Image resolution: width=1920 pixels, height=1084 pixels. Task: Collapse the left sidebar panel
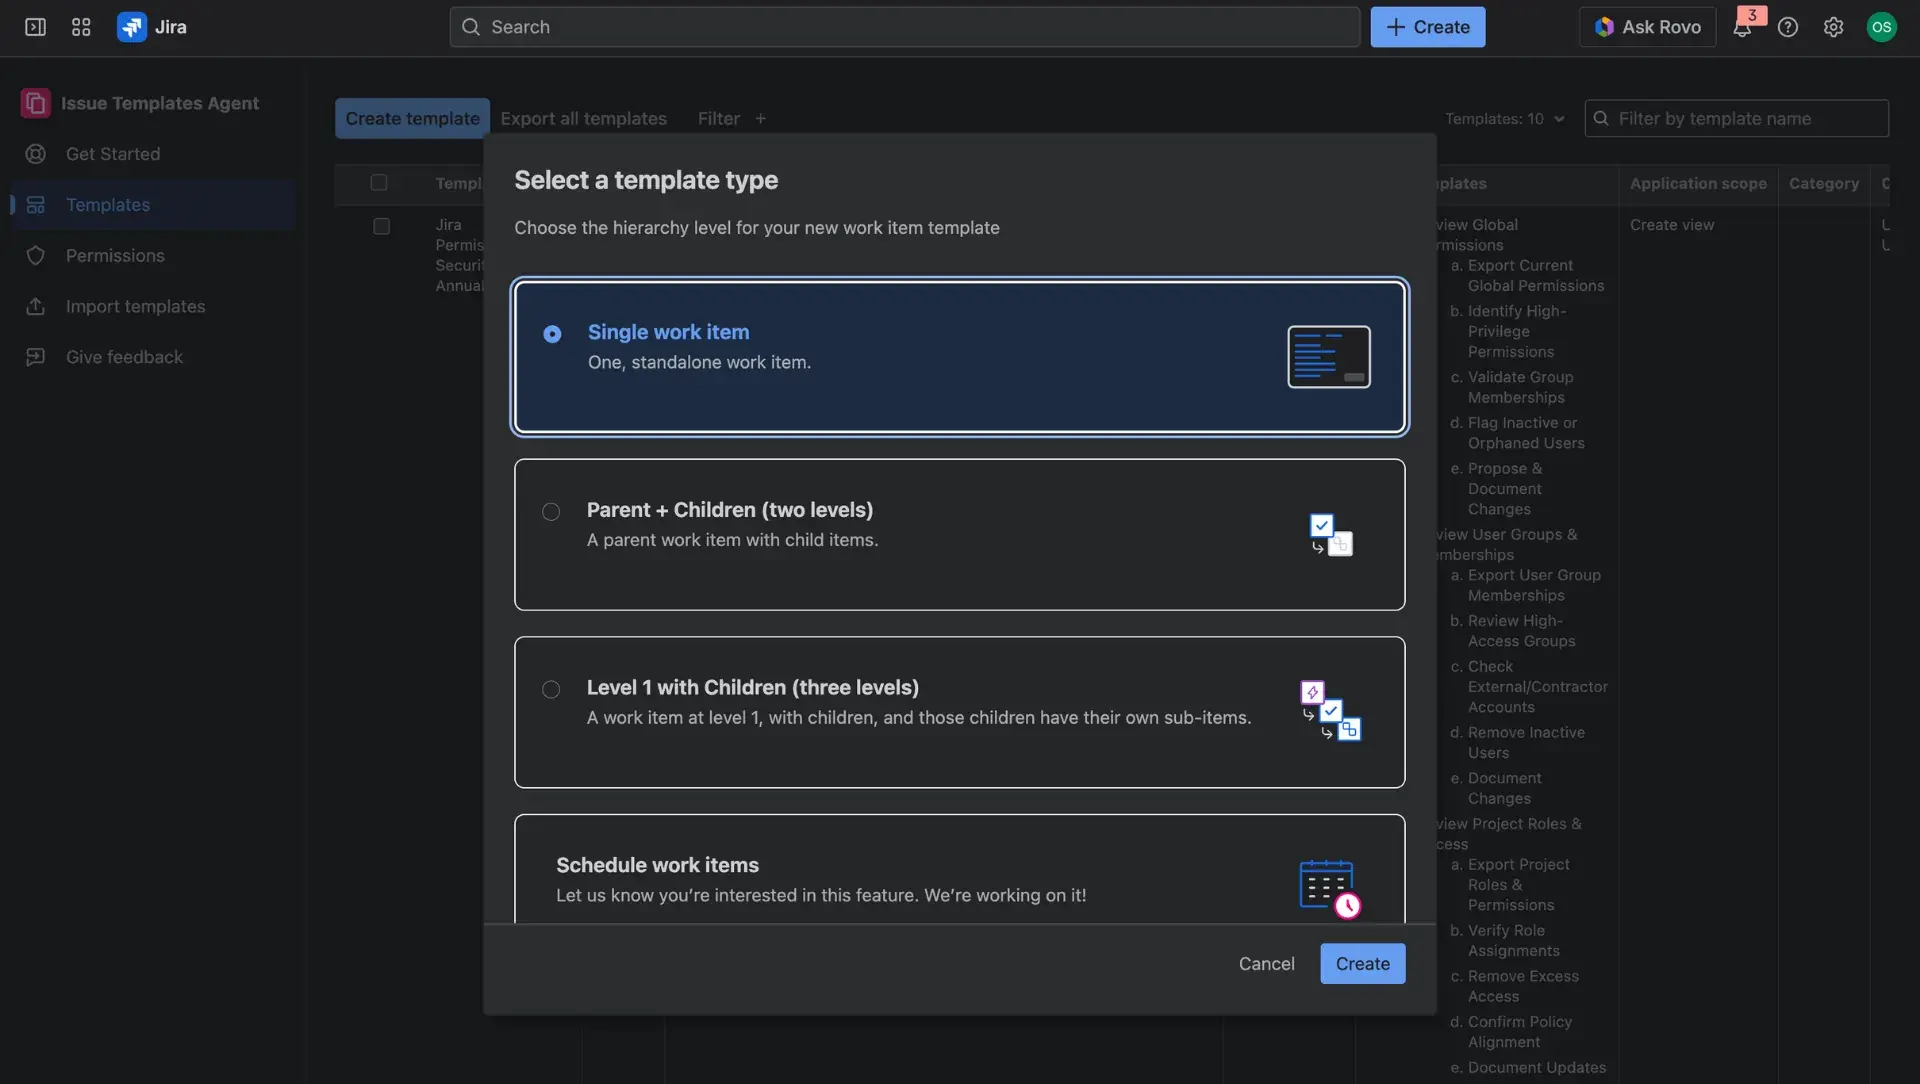pyautogui.click(x=34, y=27)
